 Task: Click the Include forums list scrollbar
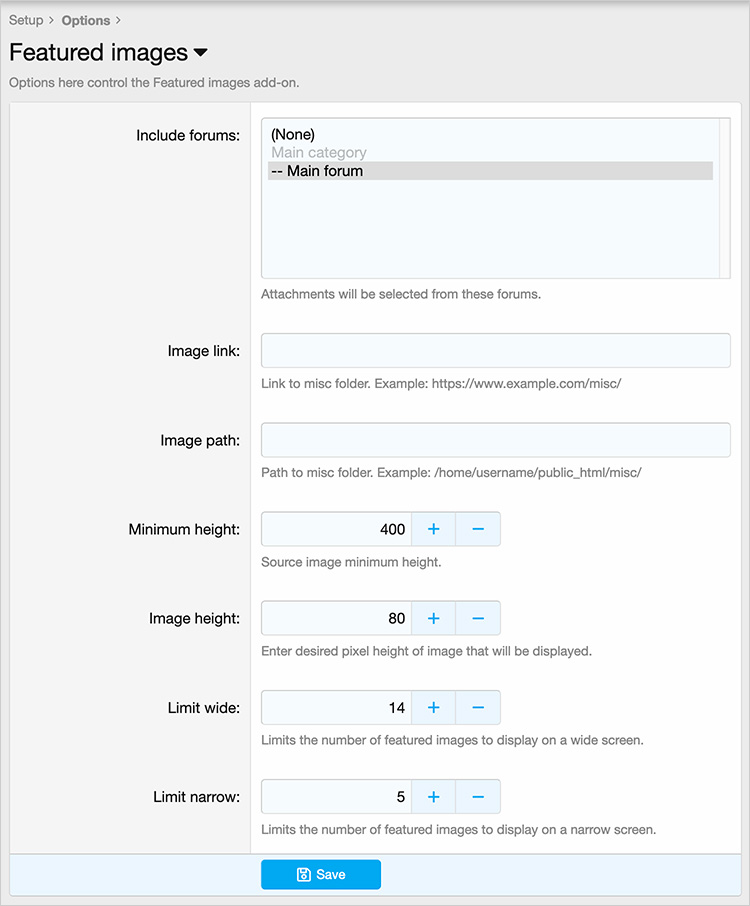(x=724, y=198)
